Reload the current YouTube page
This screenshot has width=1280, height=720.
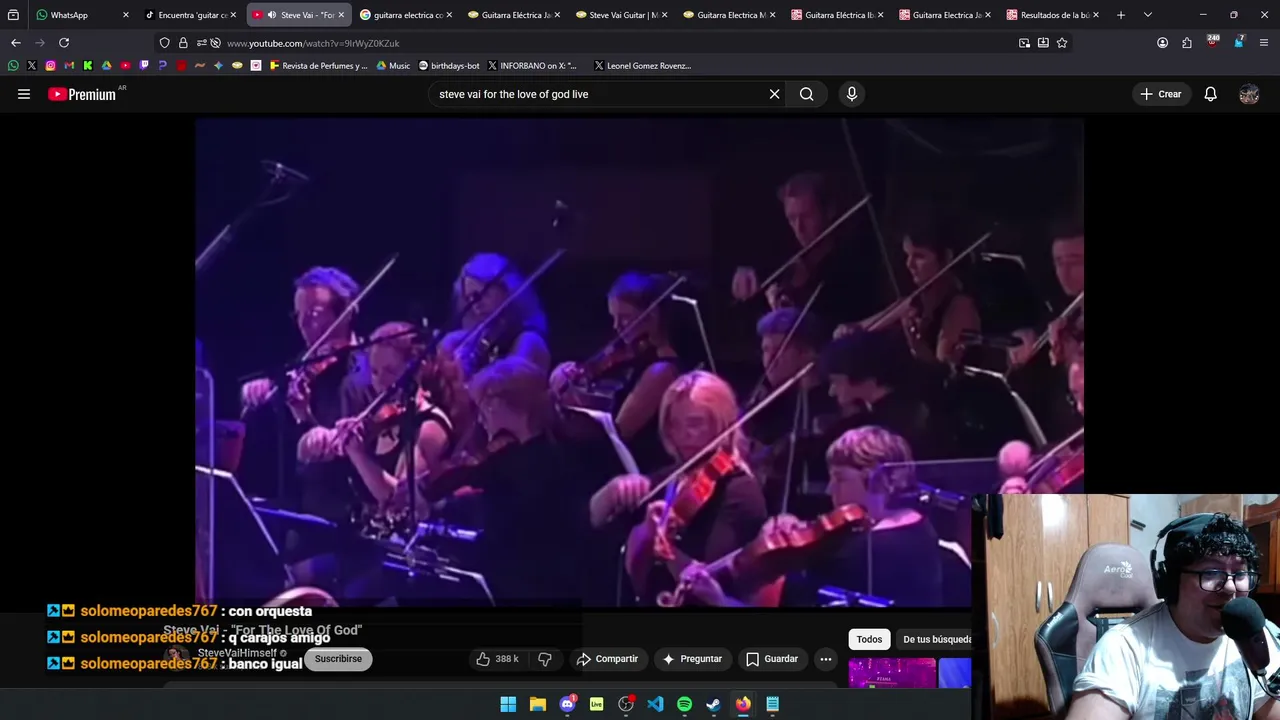click(64, 43)
